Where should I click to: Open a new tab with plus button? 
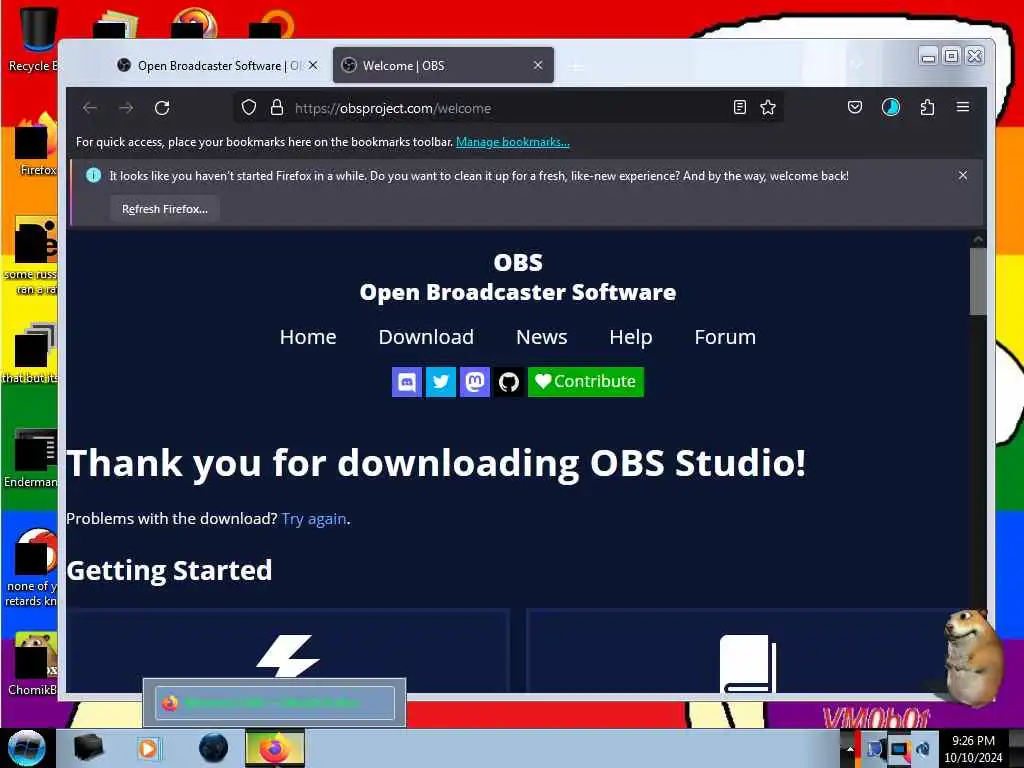pos(575,66)
